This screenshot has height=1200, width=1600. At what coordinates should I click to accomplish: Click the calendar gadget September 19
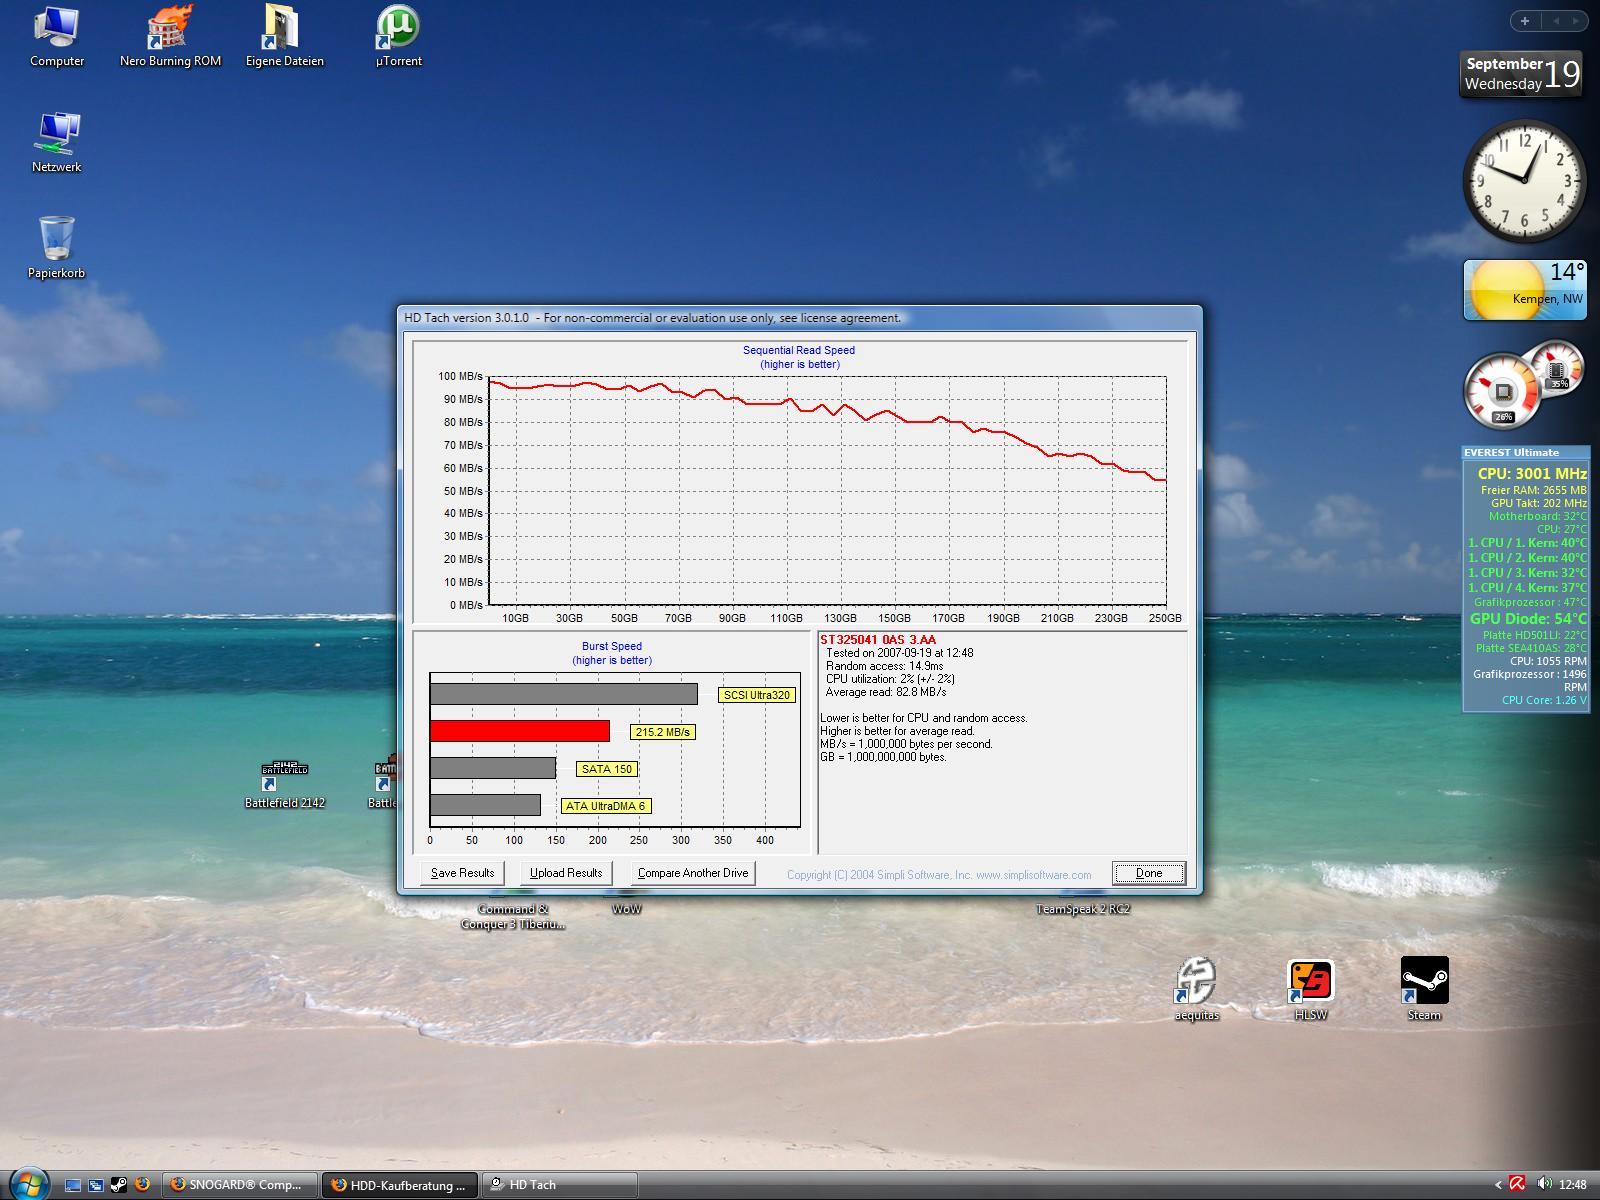[x=1522, y=74]
